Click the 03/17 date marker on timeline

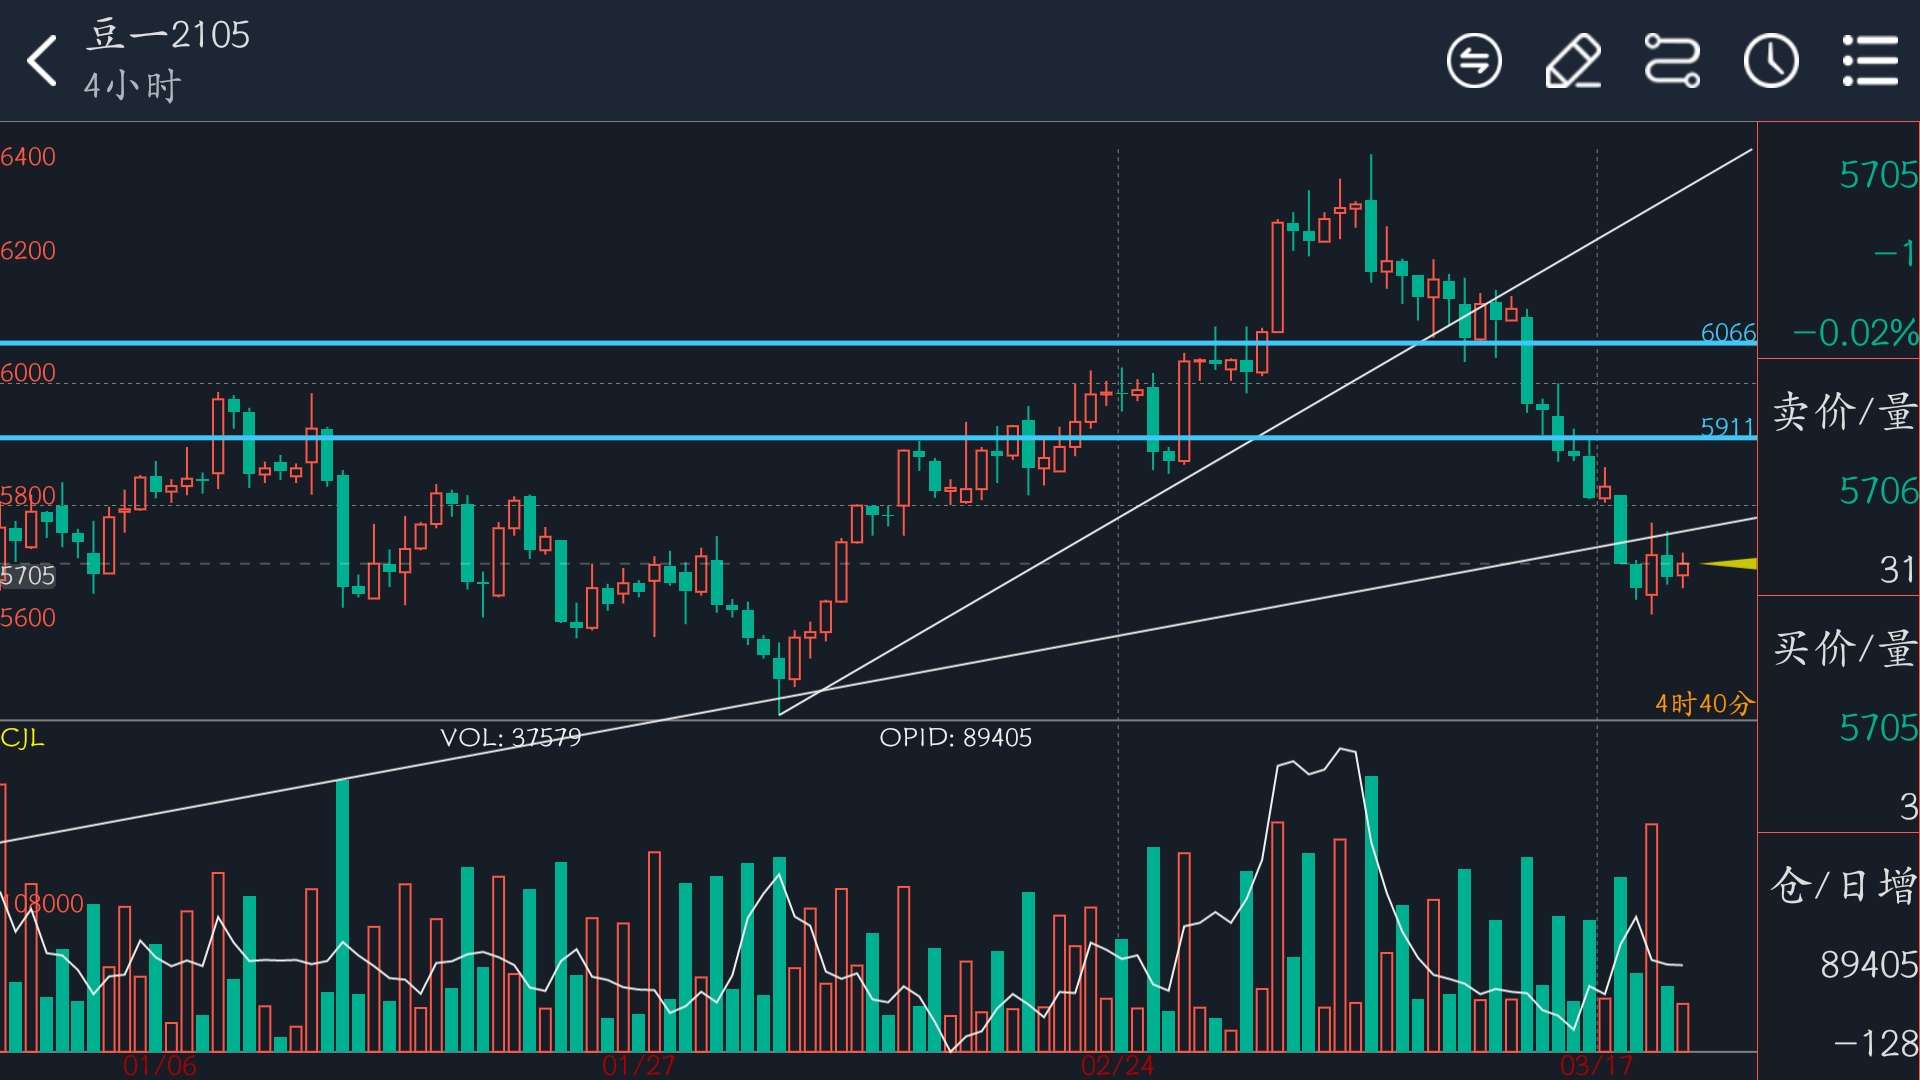[x=1596, y=1066]
